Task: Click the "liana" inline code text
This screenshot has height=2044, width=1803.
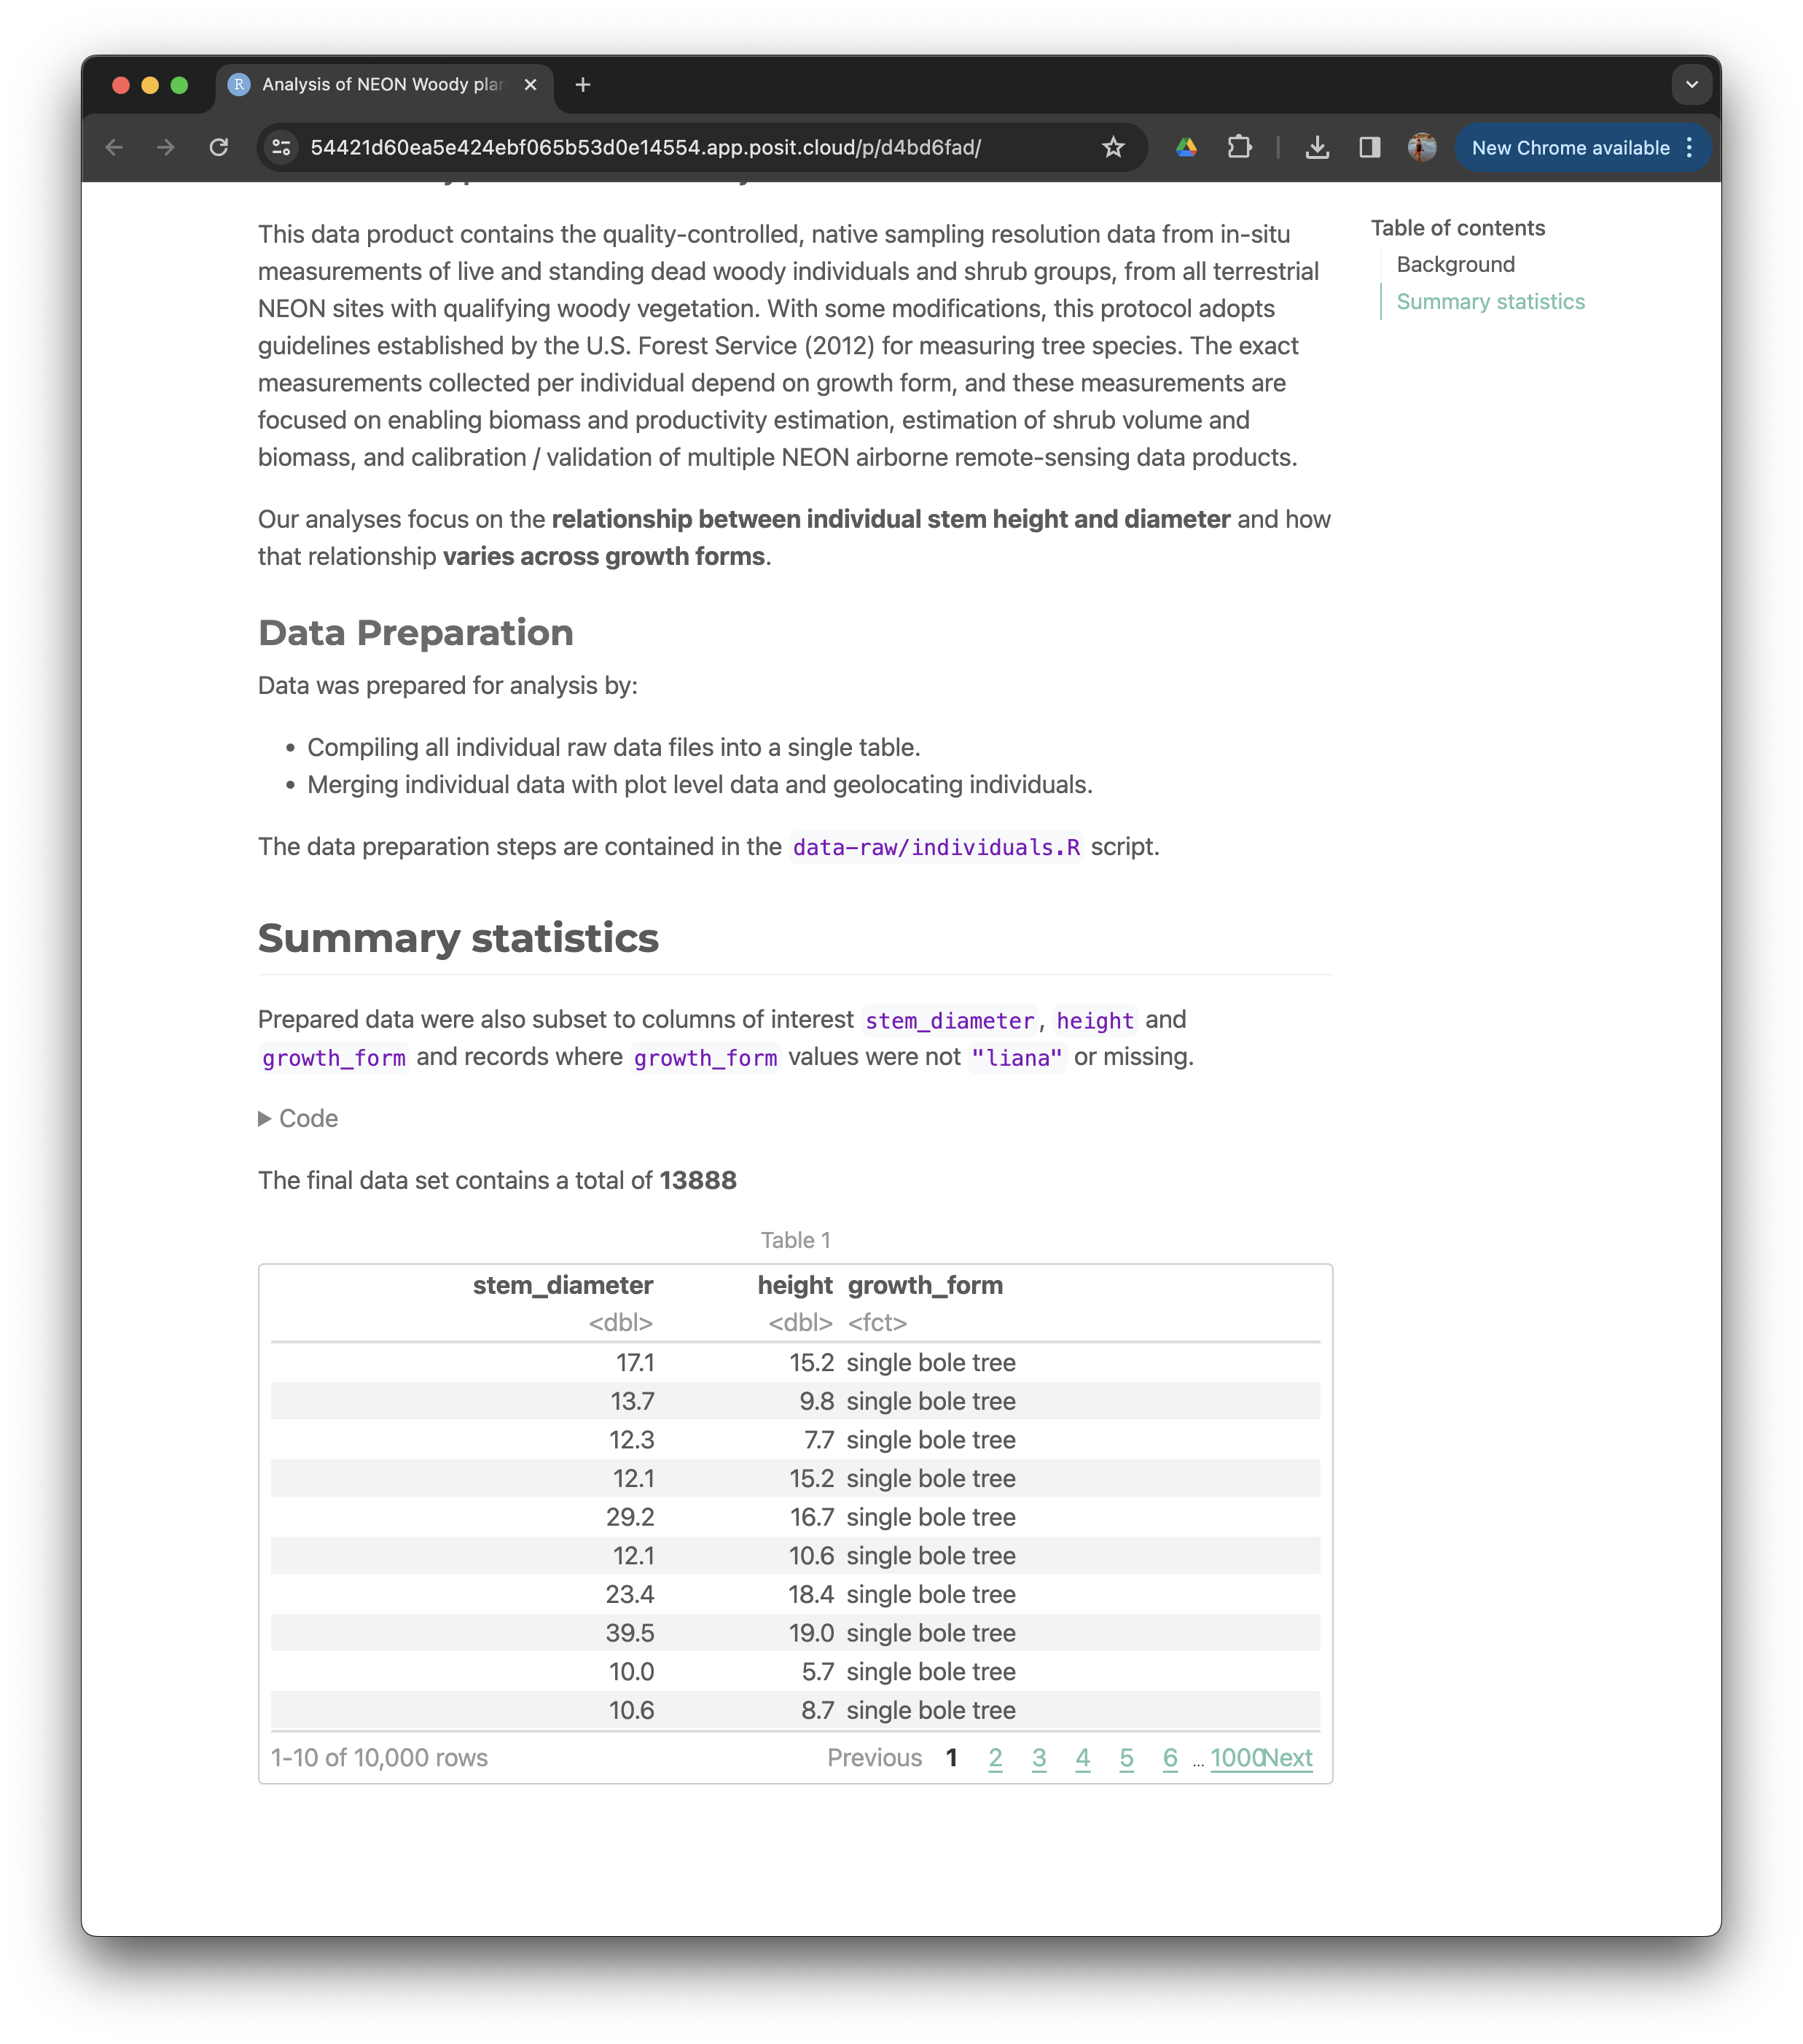Action: (1017, 1057)
